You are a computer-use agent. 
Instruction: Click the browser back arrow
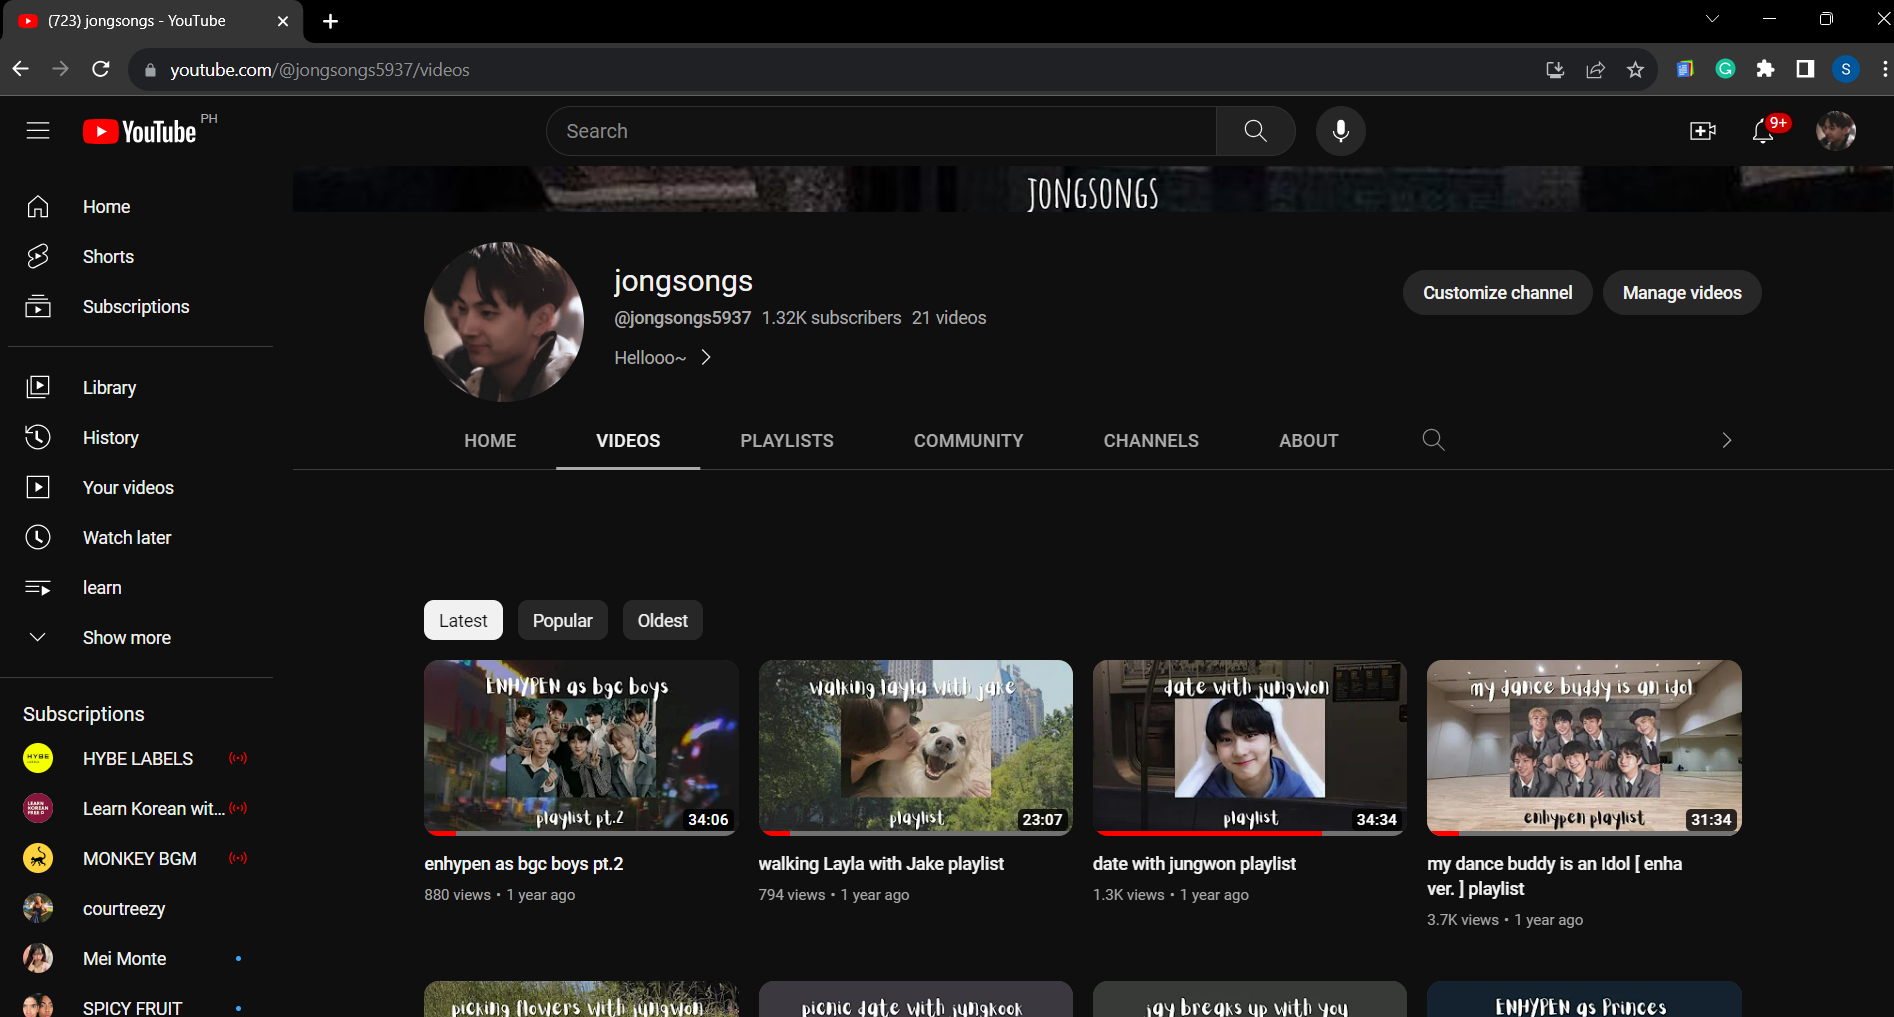coord(21,69)
